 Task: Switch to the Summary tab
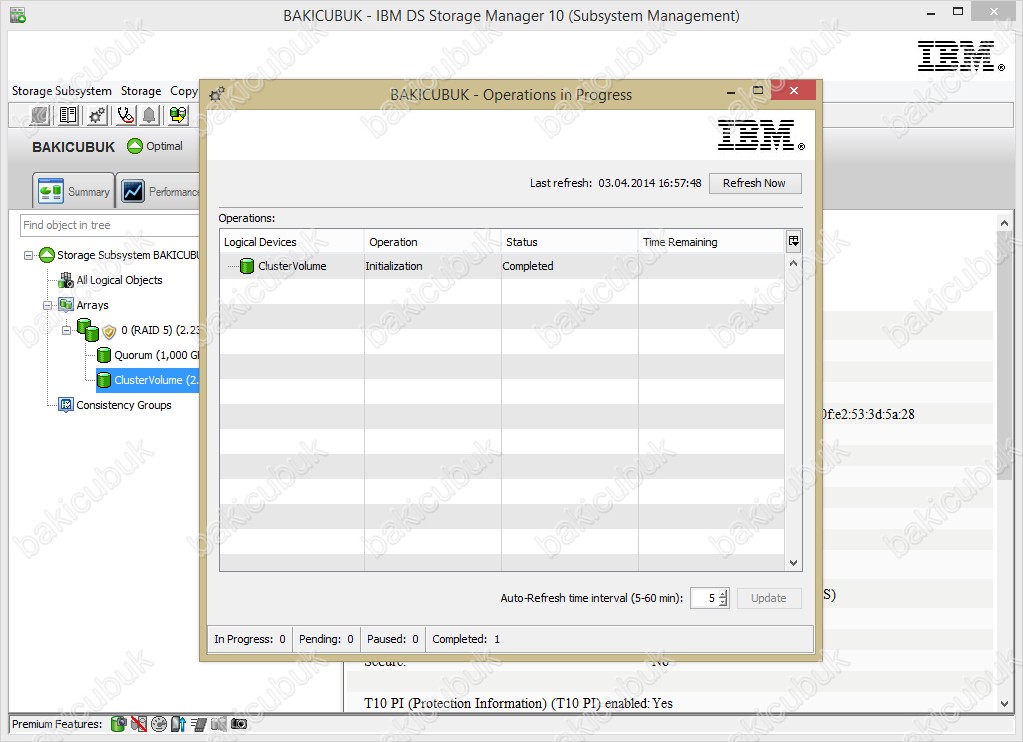(74, 191)
